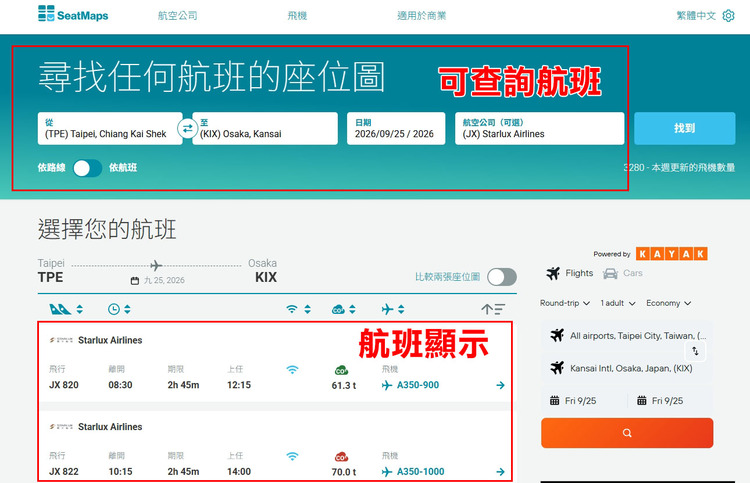This screenshot has width=750, height=483.
Task: Expand the Economy class dropdown
Action: coord(669,303)
